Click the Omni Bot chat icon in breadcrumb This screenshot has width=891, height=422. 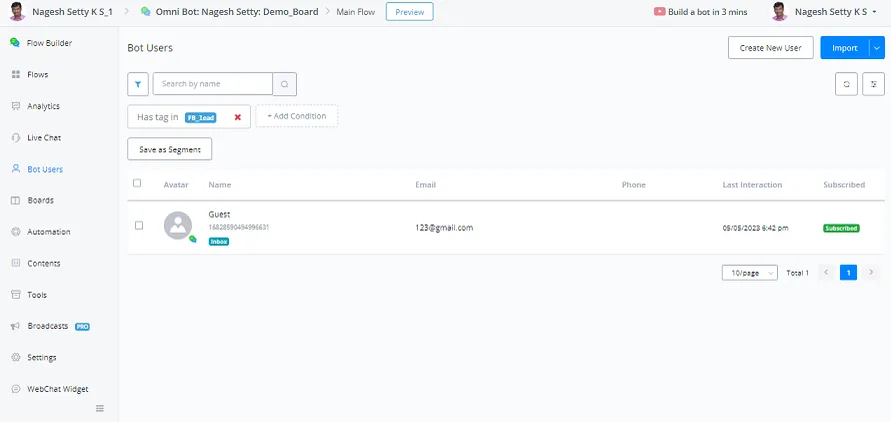(x=146, y=11)
